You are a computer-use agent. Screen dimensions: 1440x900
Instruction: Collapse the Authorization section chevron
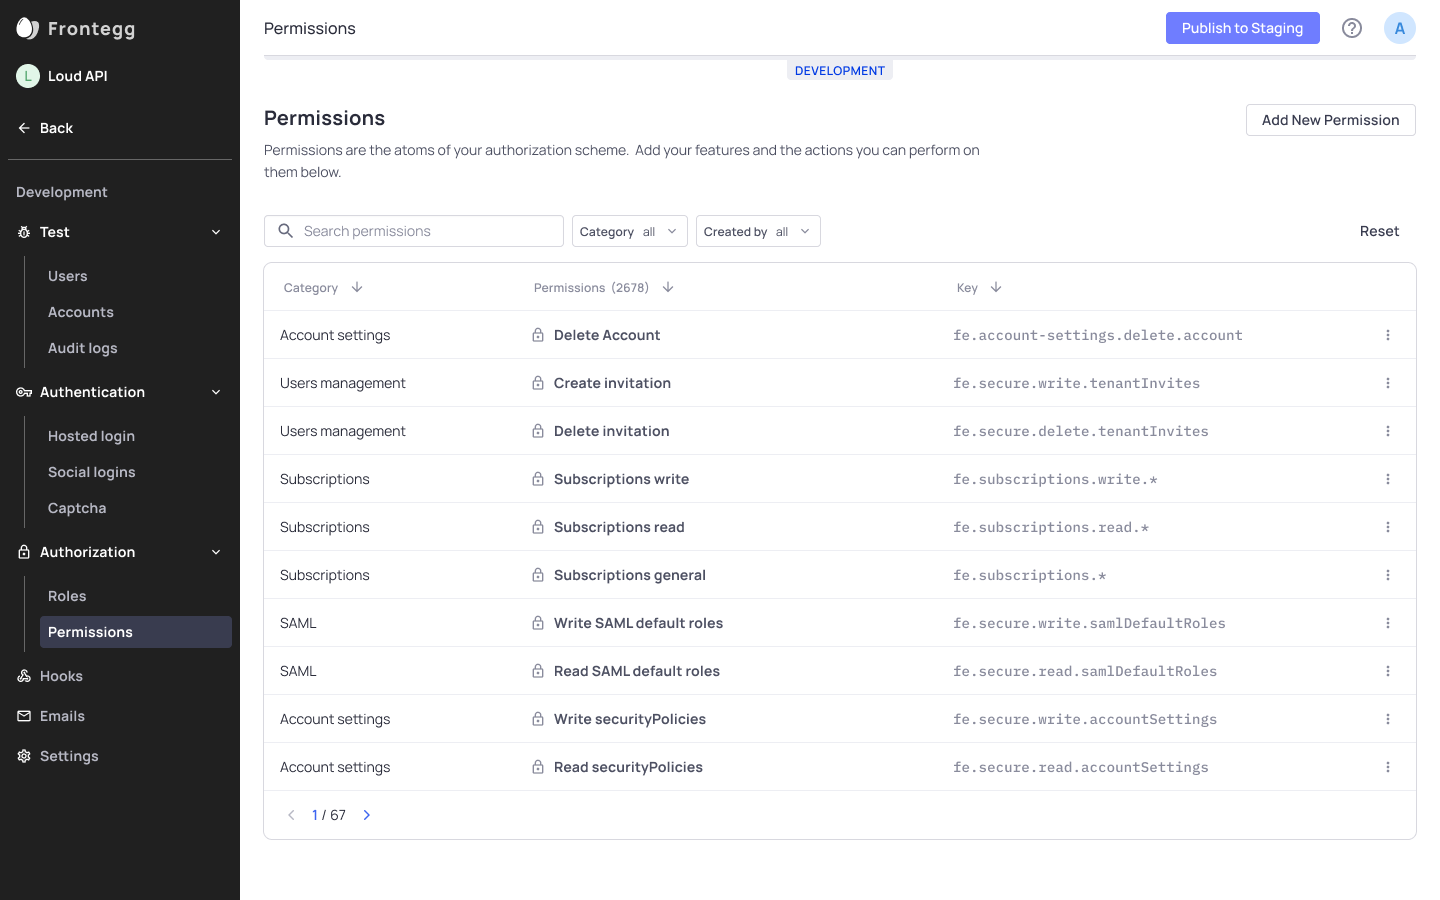[x=216, y=552]
